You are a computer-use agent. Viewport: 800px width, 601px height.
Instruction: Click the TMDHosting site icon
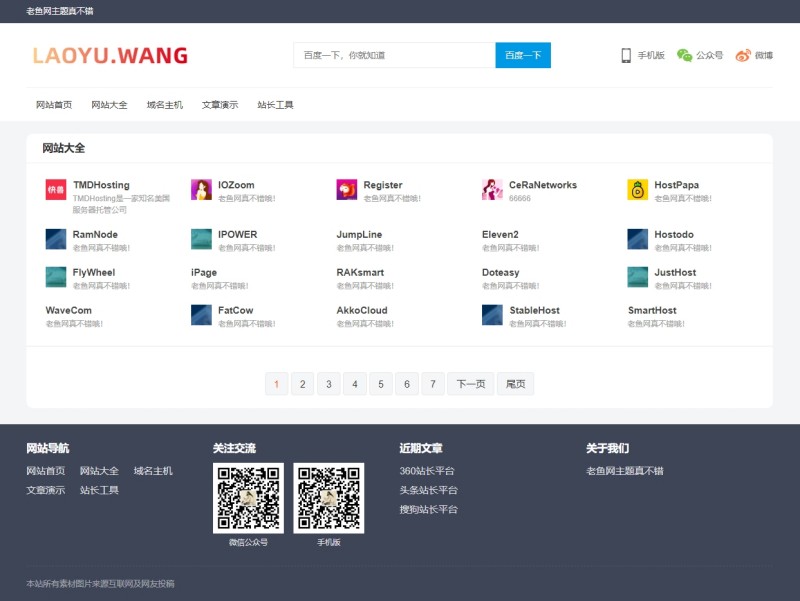tap(56, 190)
